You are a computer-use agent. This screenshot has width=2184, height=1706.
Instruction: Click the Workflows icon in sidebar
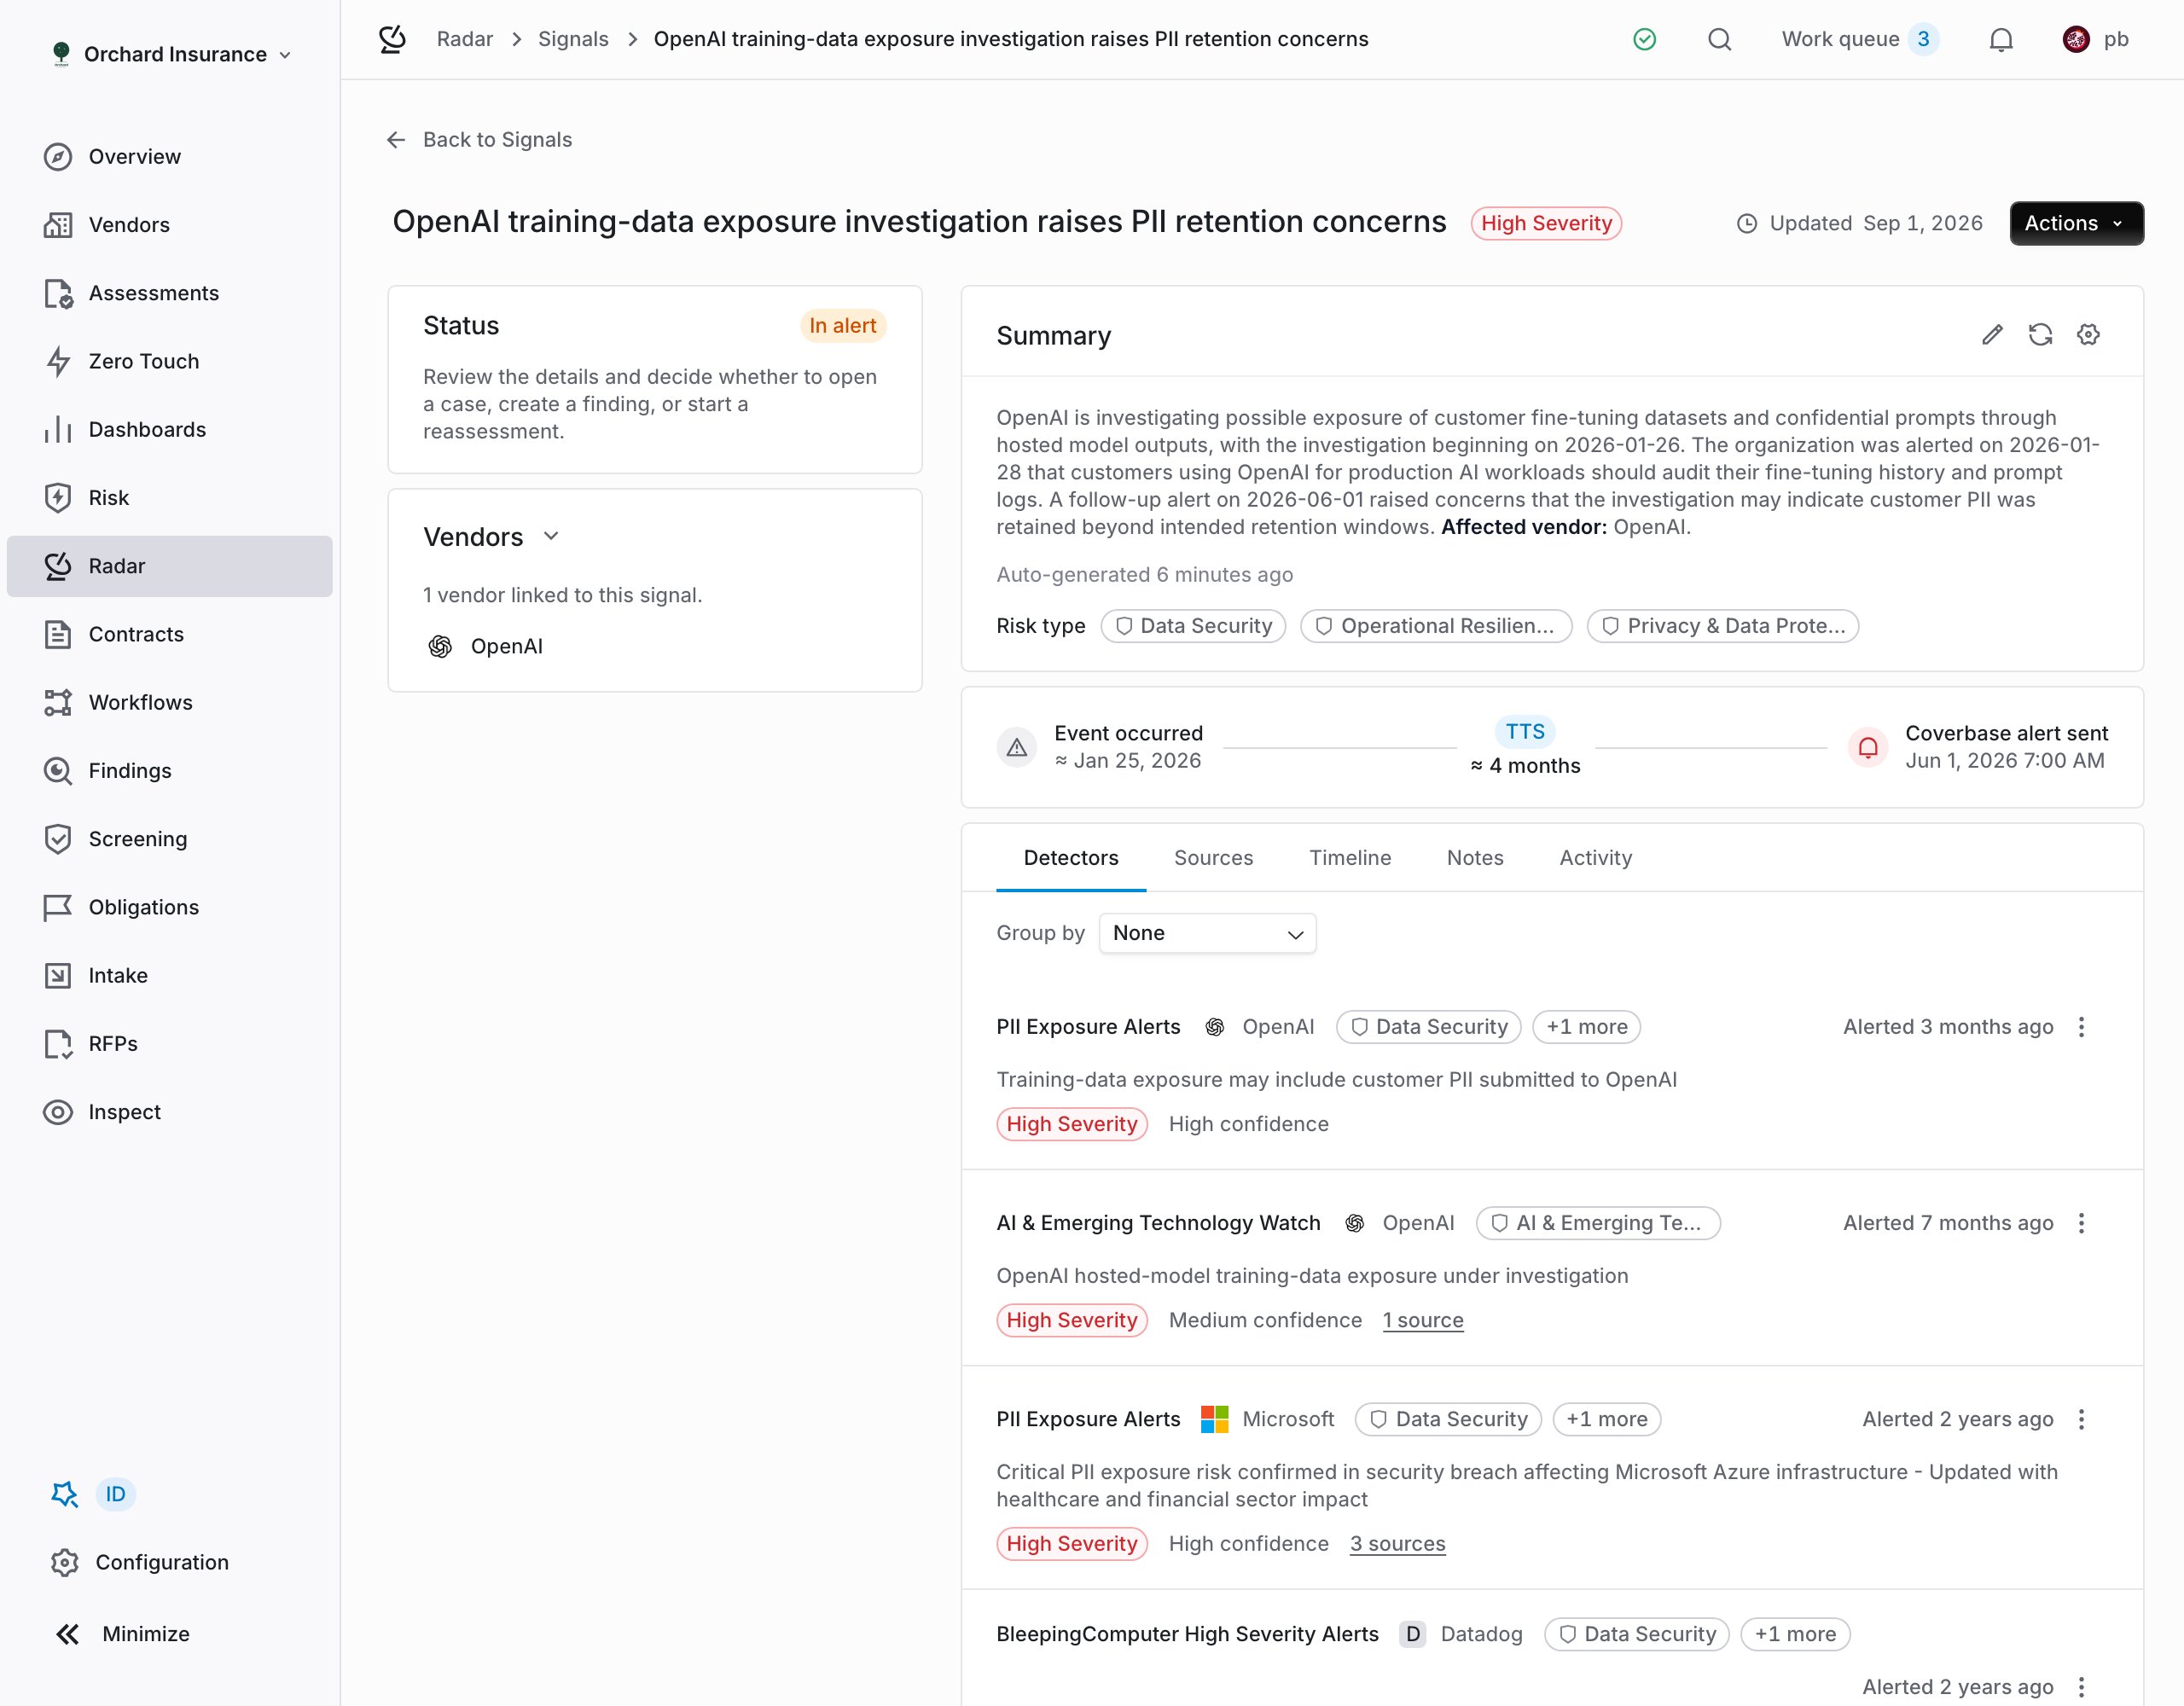(x=58, y=702)
